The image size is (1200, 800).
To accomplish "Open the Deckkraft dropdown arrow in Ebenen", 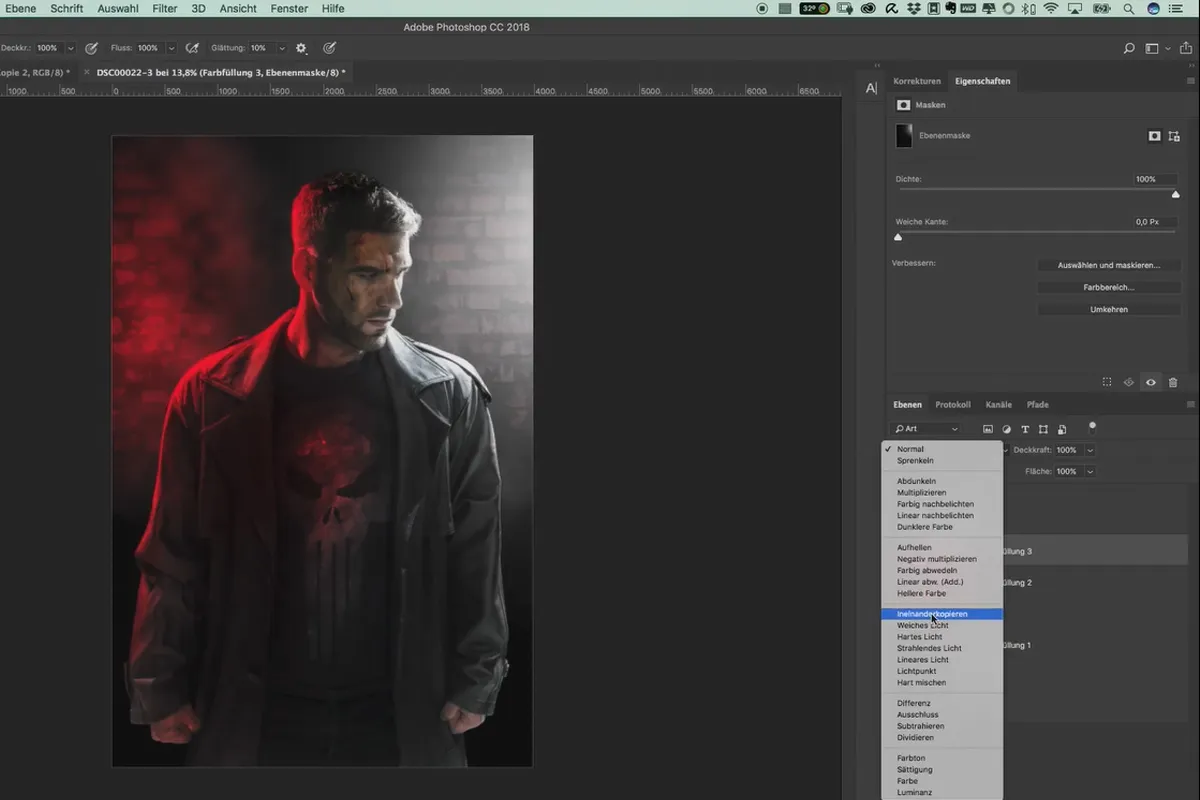I will 1090,450.
